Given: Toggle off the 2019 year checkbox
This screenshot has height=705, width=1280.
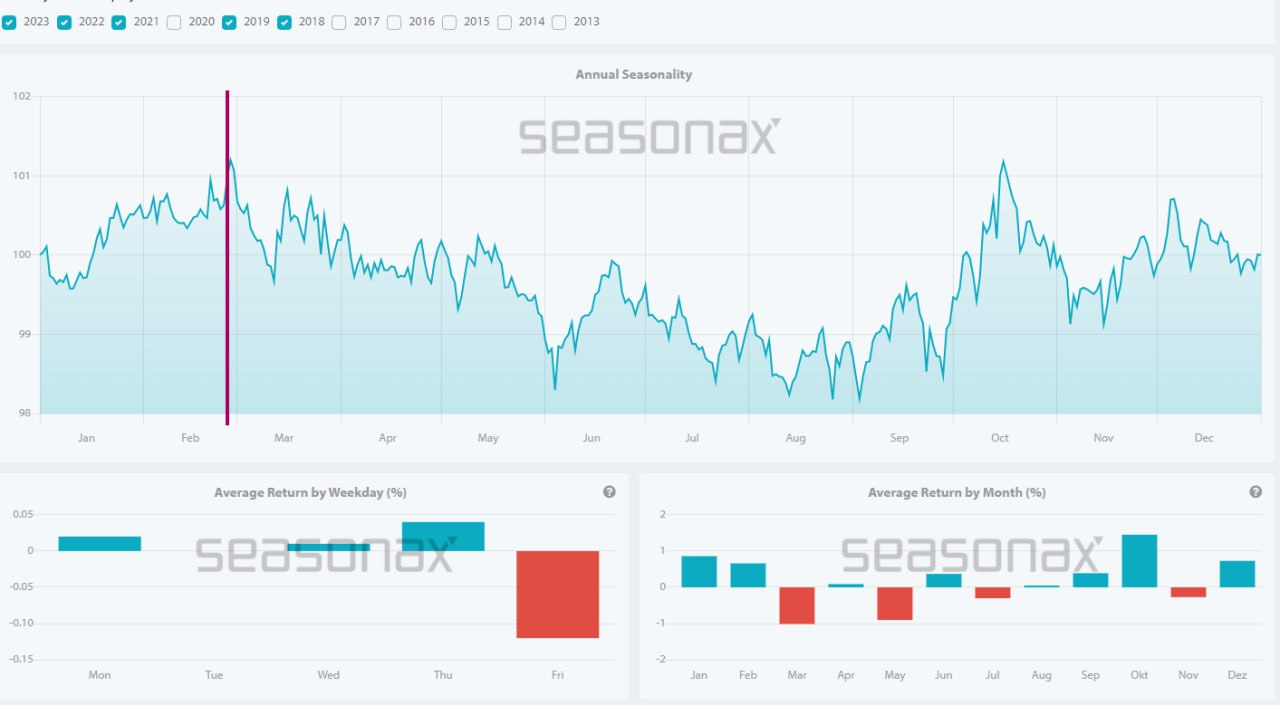Looking at the screenshot, I should [229, 22].
